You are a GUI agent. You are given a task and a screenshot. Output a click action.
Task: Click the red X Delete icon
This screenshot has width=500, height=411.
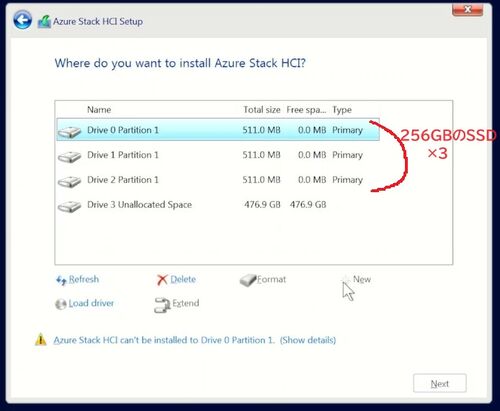point(162,280)
